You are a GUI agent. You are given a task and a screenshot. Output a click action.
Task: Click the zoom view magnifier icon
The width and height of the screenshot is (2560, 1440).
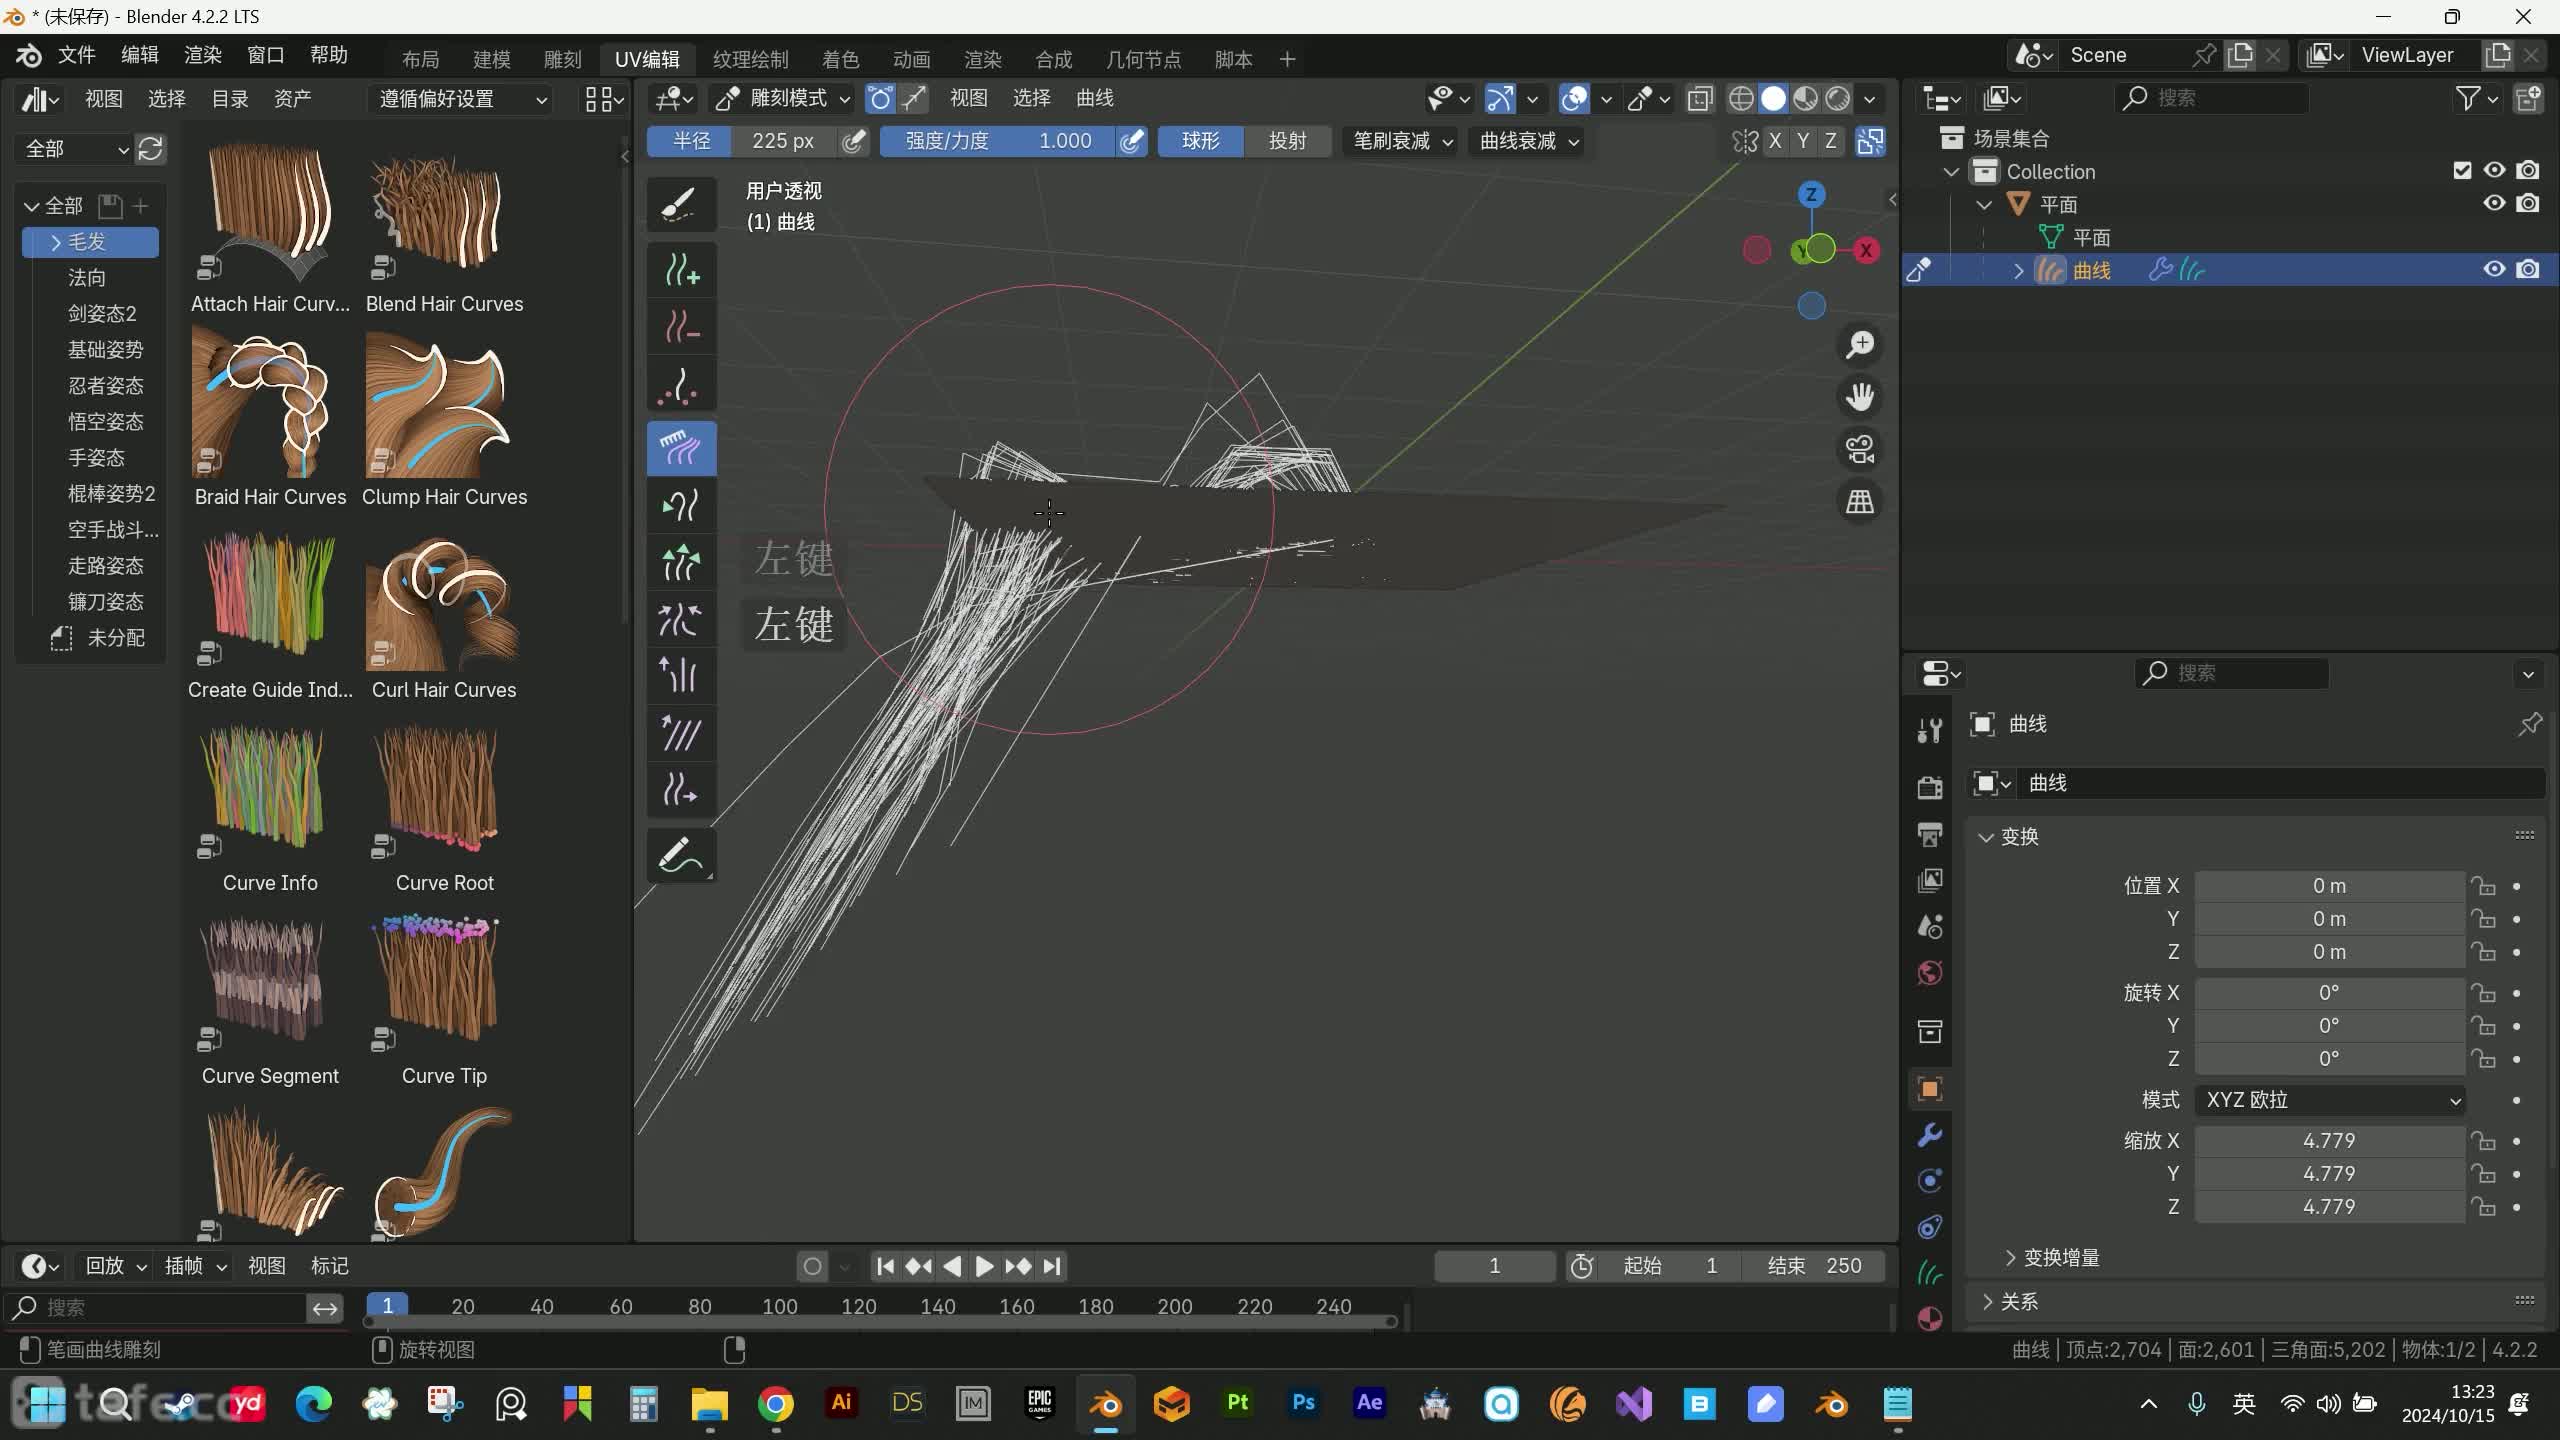click(1860, 345)
